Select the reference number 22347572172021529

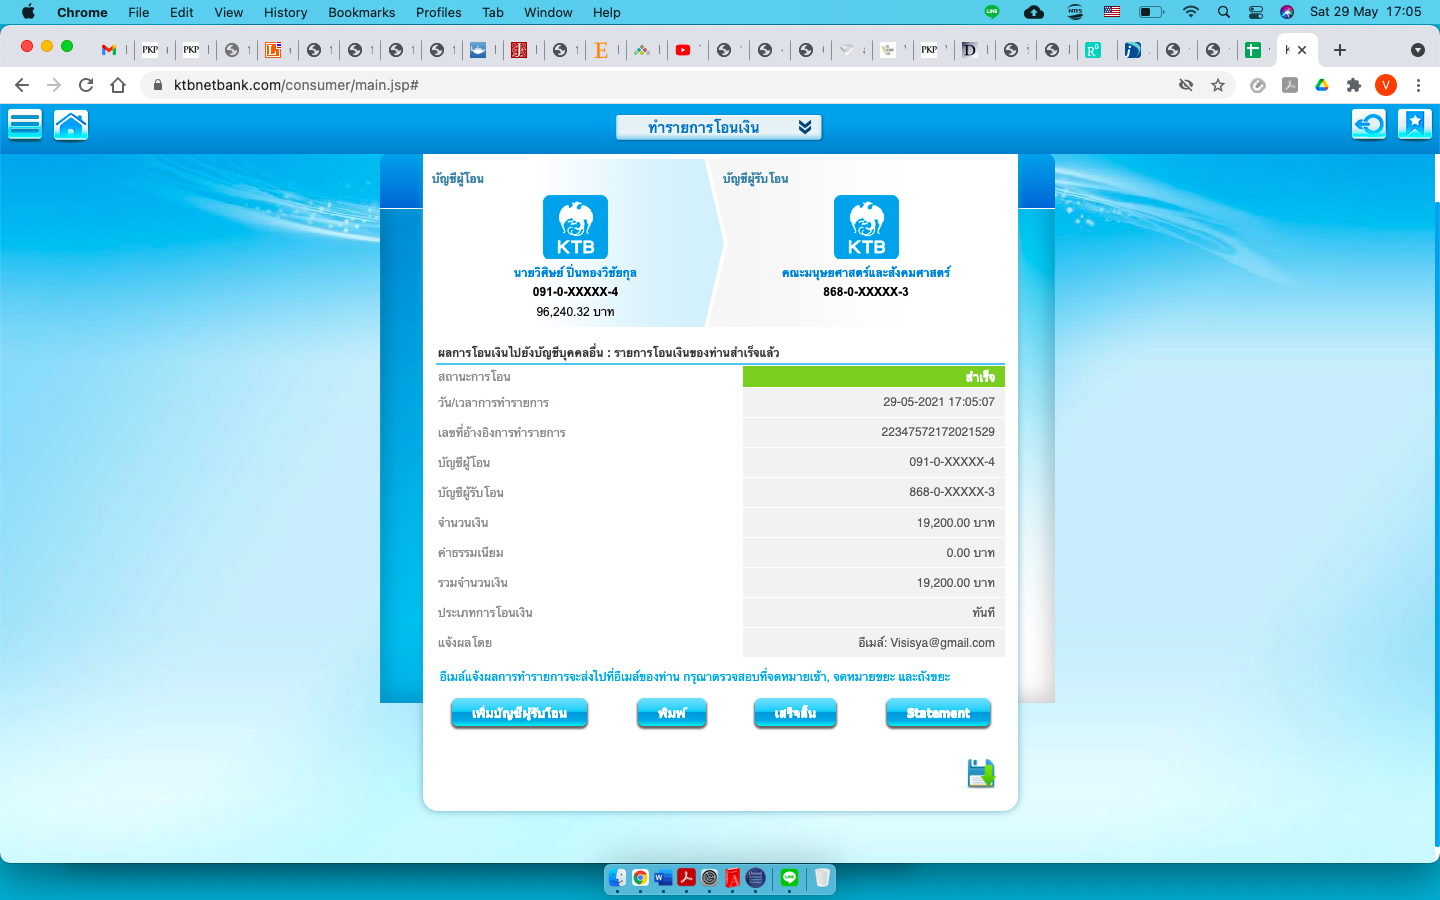pos(938,432)
